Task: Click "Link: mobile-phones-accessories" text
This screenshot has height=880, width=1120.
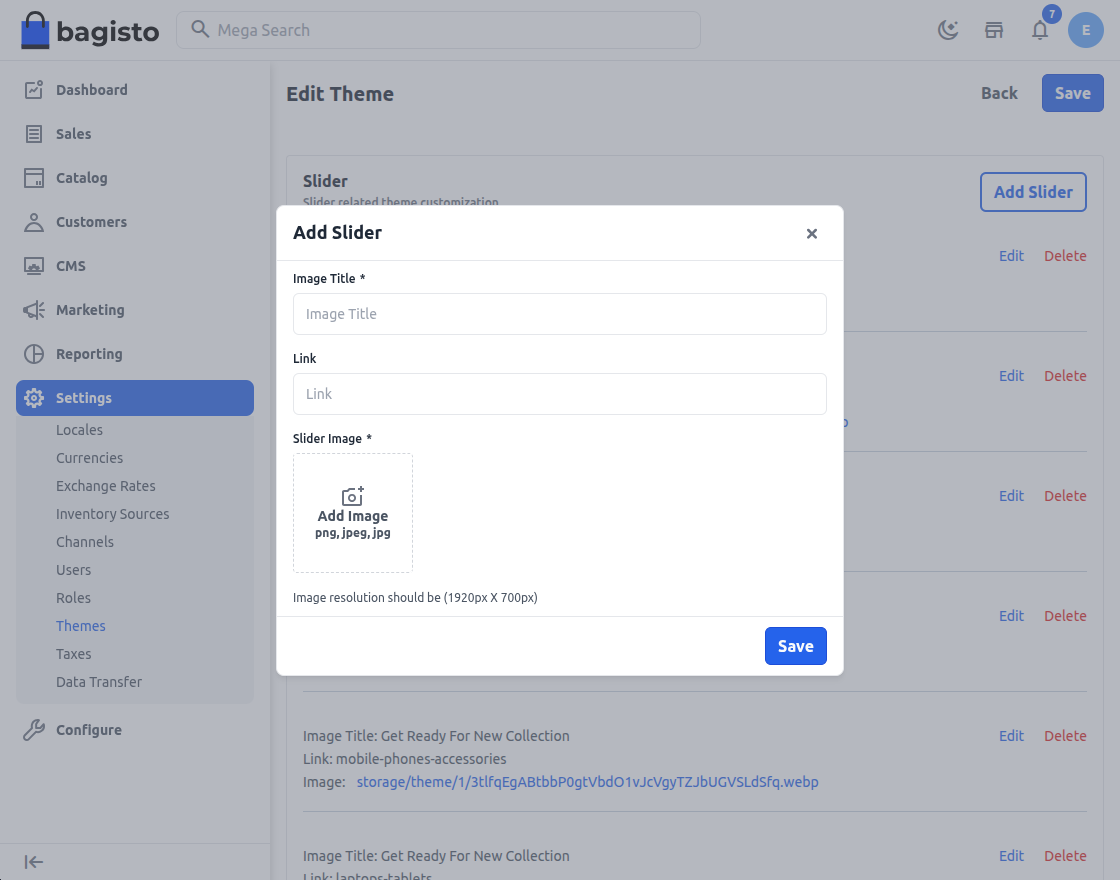Action: (404, 759)
